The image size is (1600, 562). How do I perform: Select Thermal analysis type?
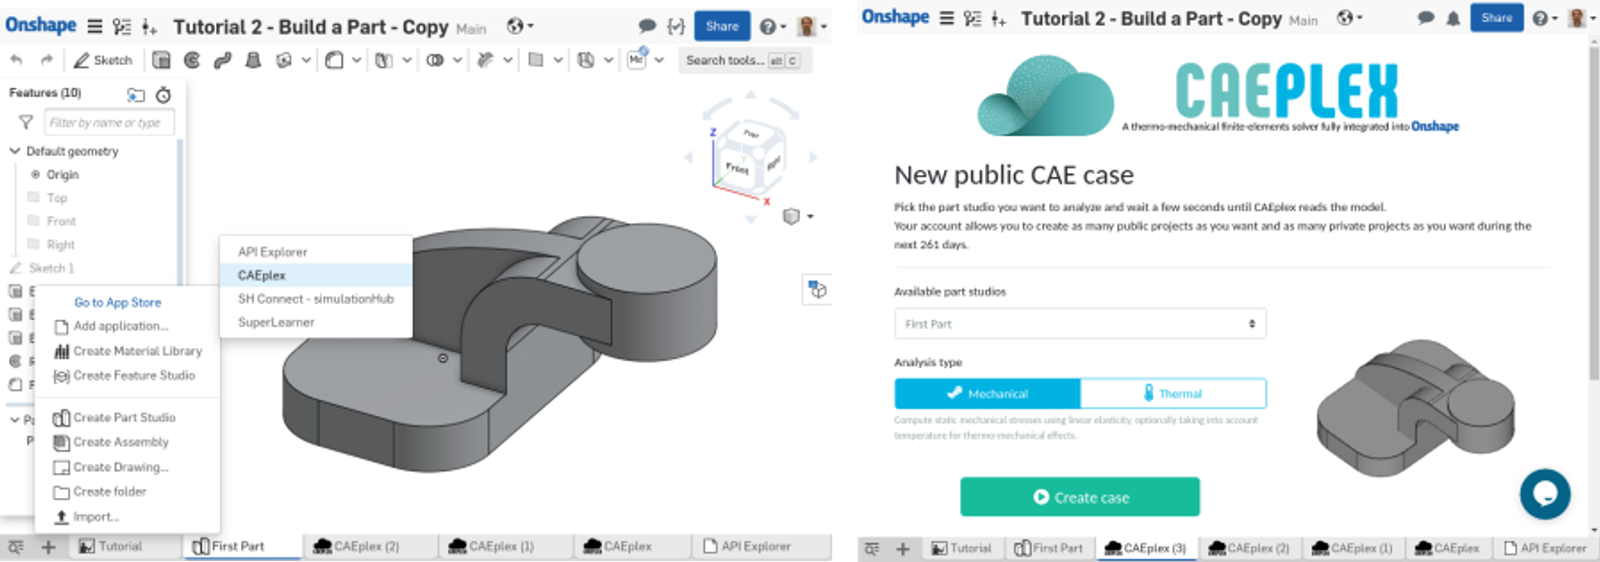coord(1173,393)
